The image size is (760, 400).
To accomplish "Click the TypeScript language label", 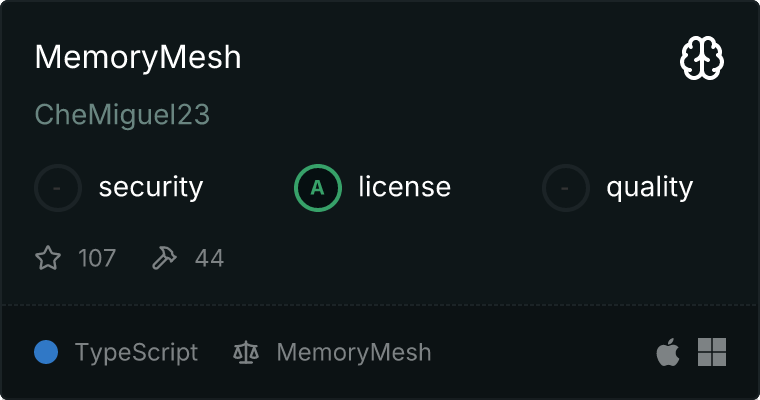I will pos(136,352).
